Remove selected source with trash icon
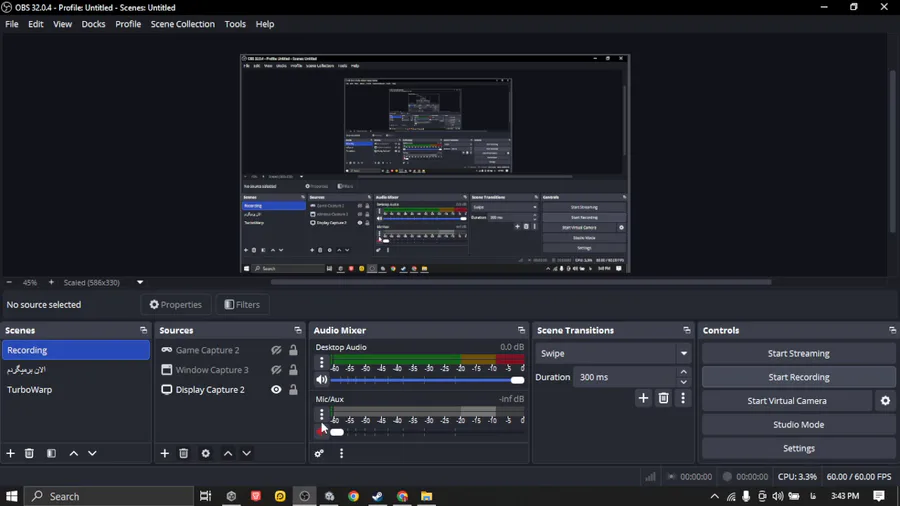 click(184, 453)
